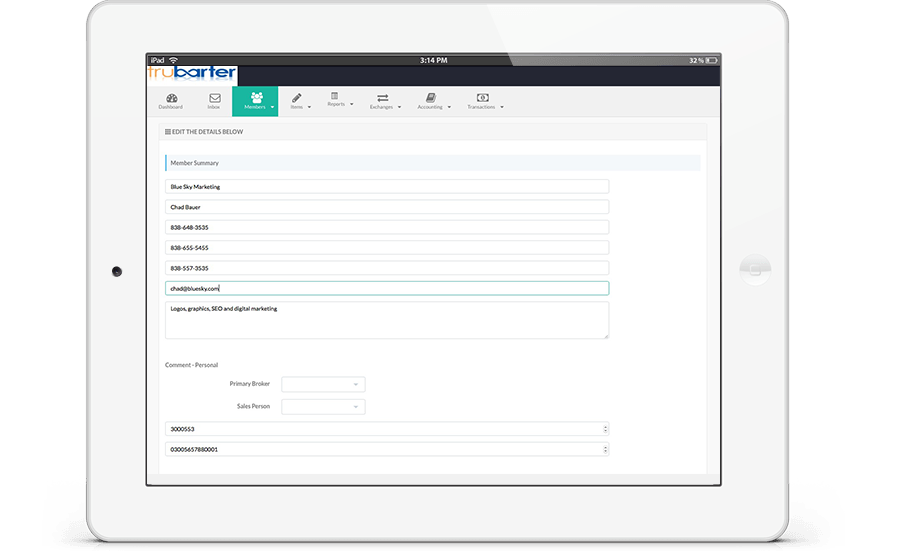Click the Accounting book icon
This screenshot has width=912, height=551.
pyautogui.click(x=430, y=98)
